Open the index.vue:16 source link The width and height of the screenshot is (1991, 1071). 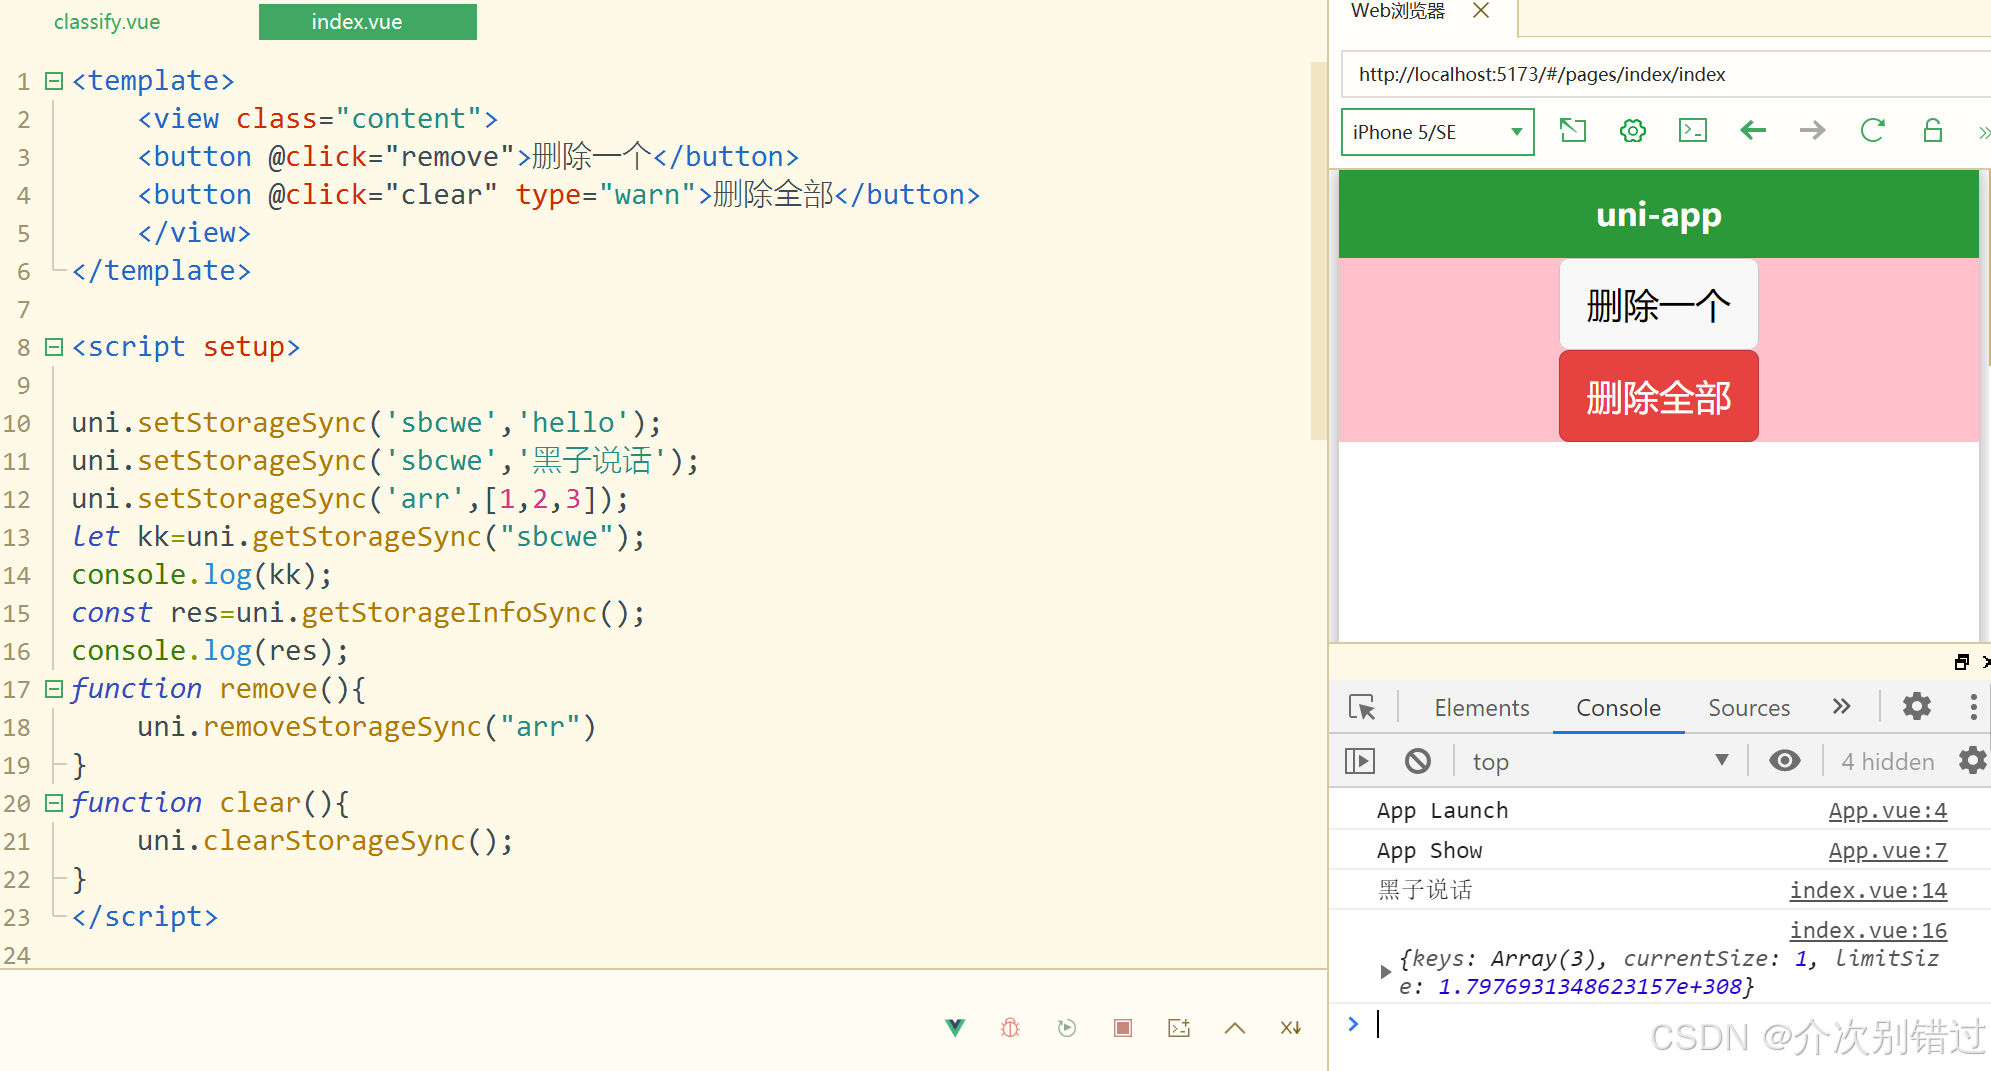(1868, 931)
